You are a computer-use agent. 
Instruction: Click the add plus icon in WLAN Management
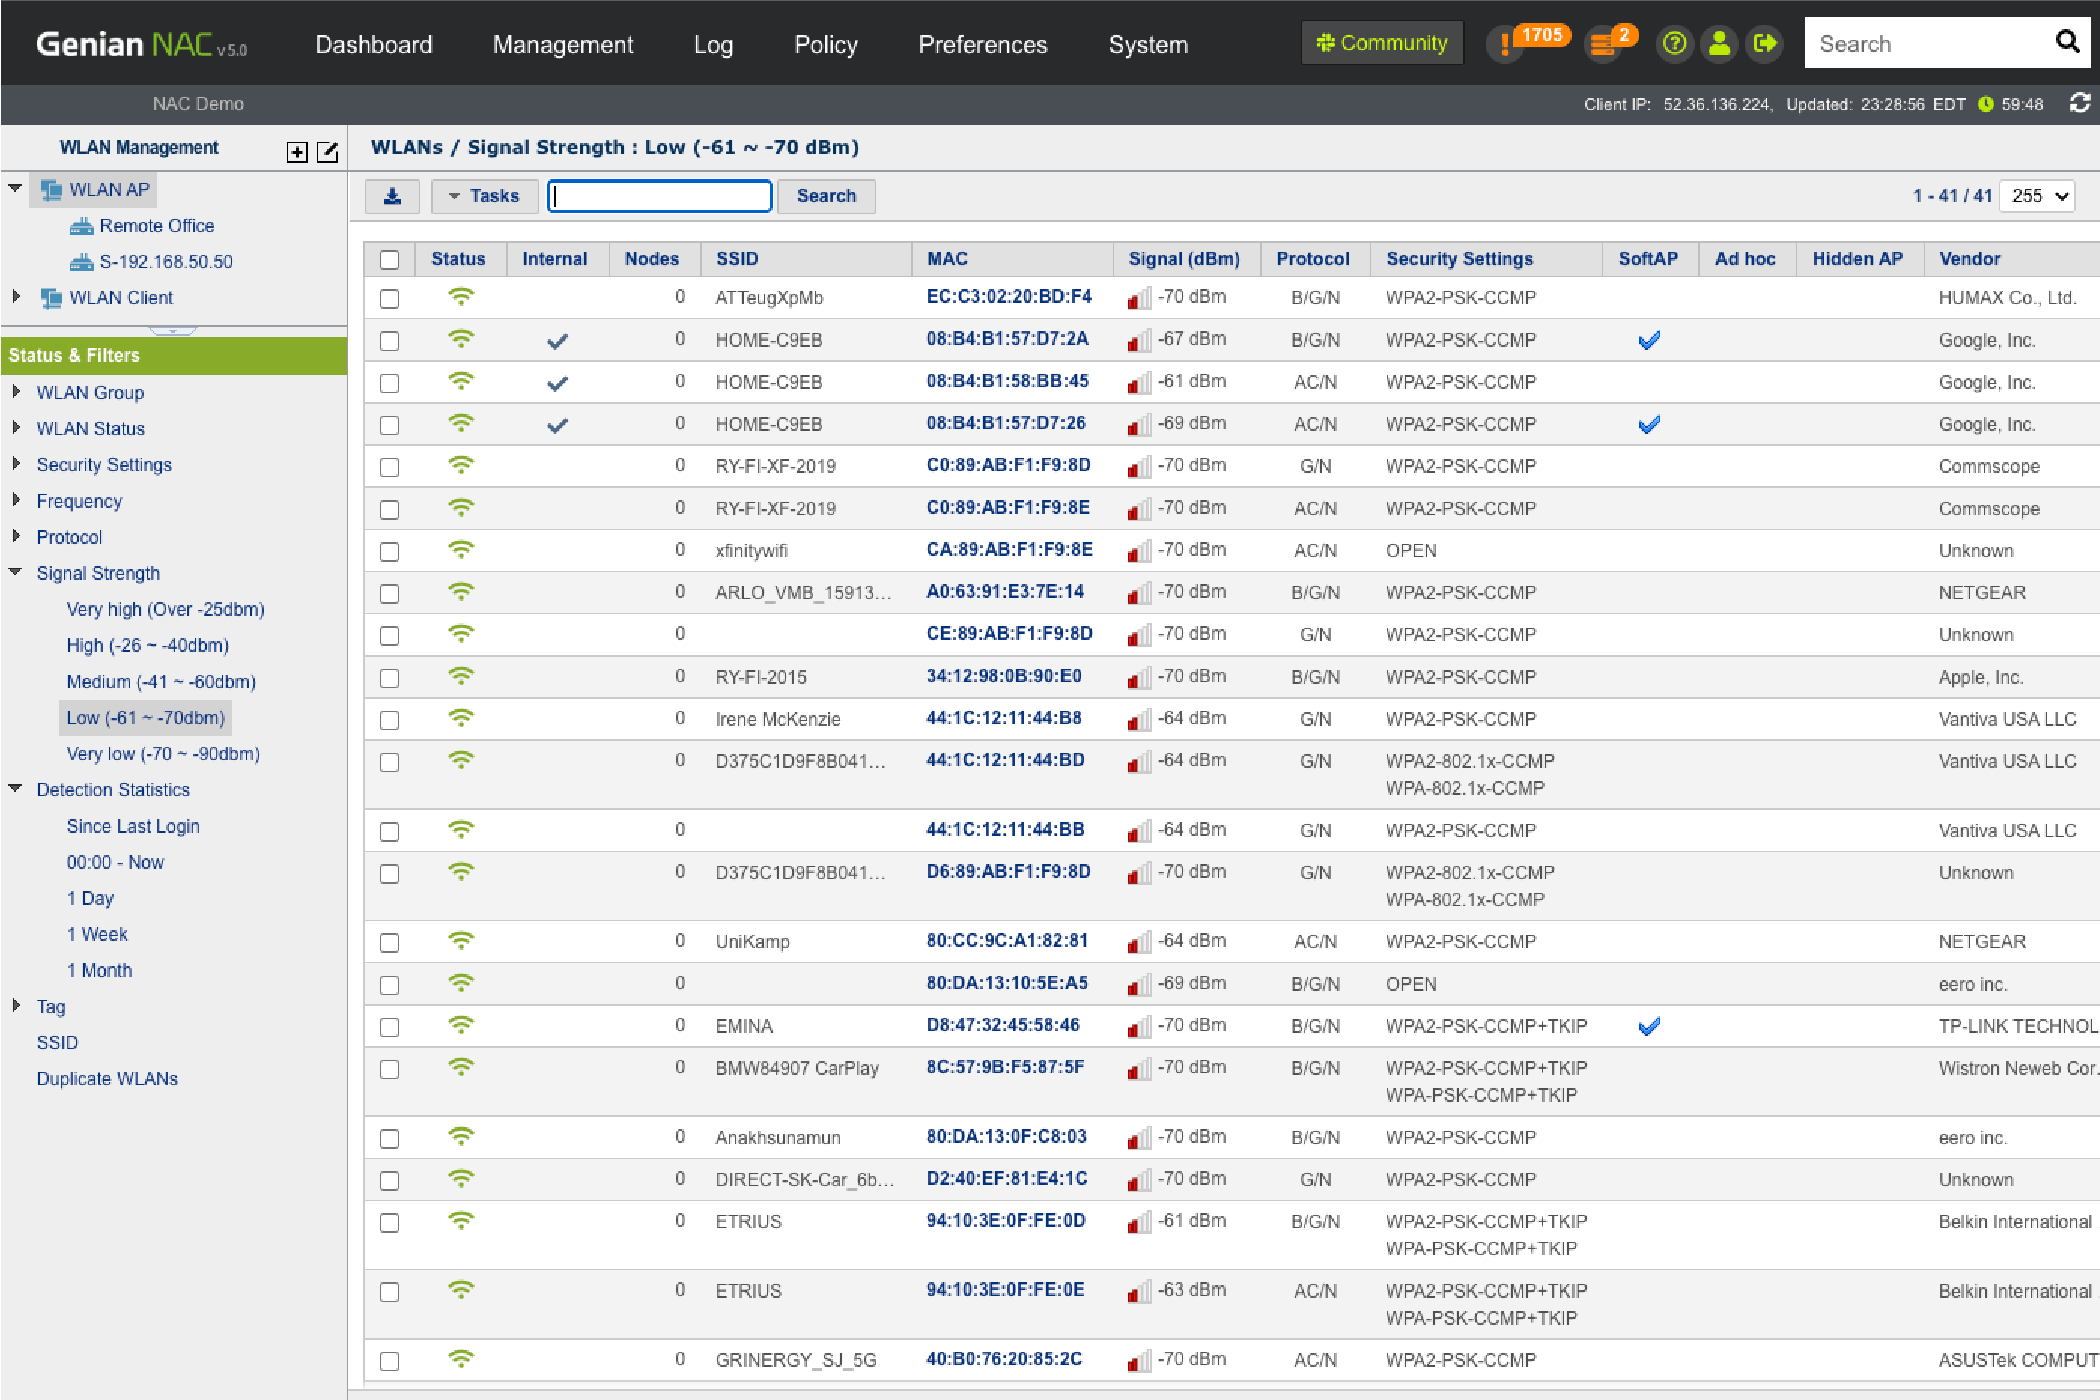point(297,152)
